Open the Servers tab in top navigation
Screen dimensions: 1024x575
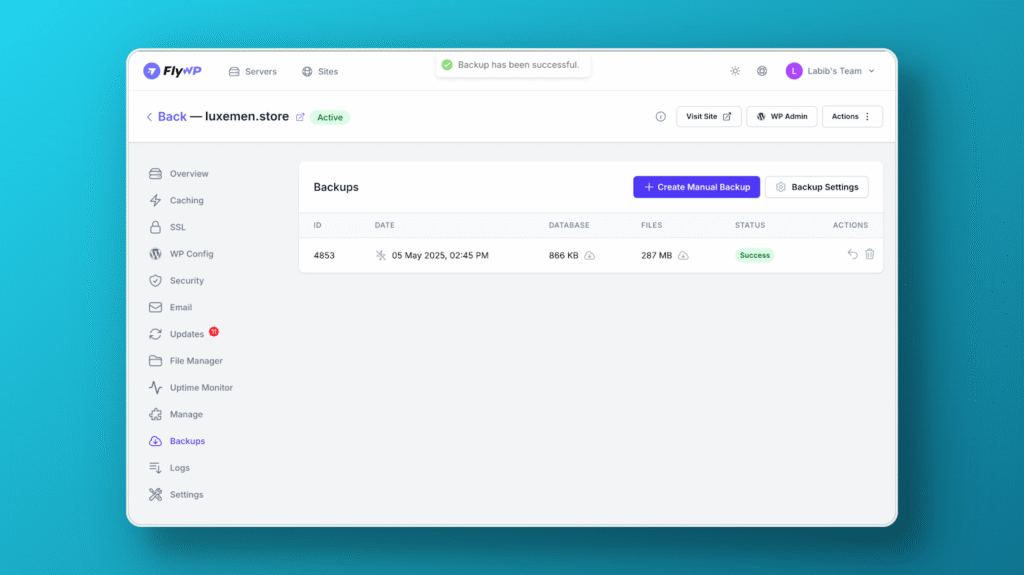(x=253, y=72)
